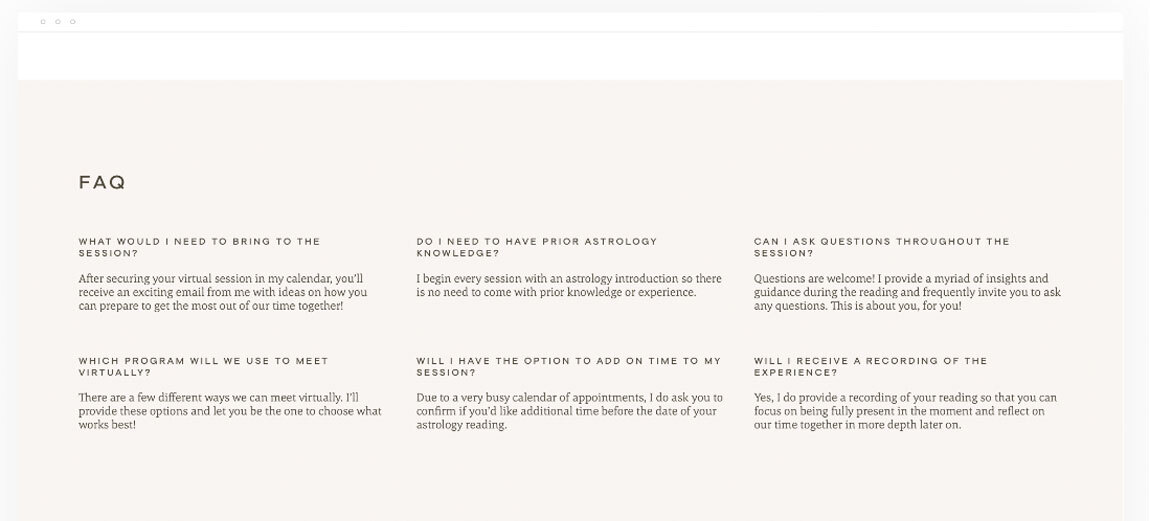This screenshot has height=521, width=1150.
Task: Click the answer about securing your virtual session
Action: pyautogui.click(x=222, y=292)
